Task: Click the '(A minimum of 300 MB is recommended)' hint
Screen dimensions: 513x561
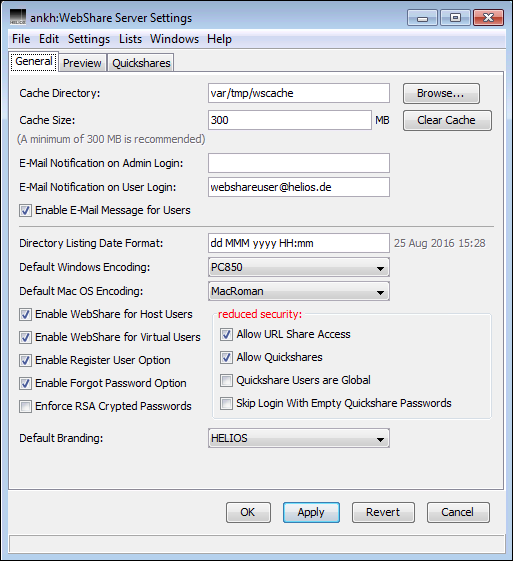Action: pyautogui.click(x=111, y=139)
